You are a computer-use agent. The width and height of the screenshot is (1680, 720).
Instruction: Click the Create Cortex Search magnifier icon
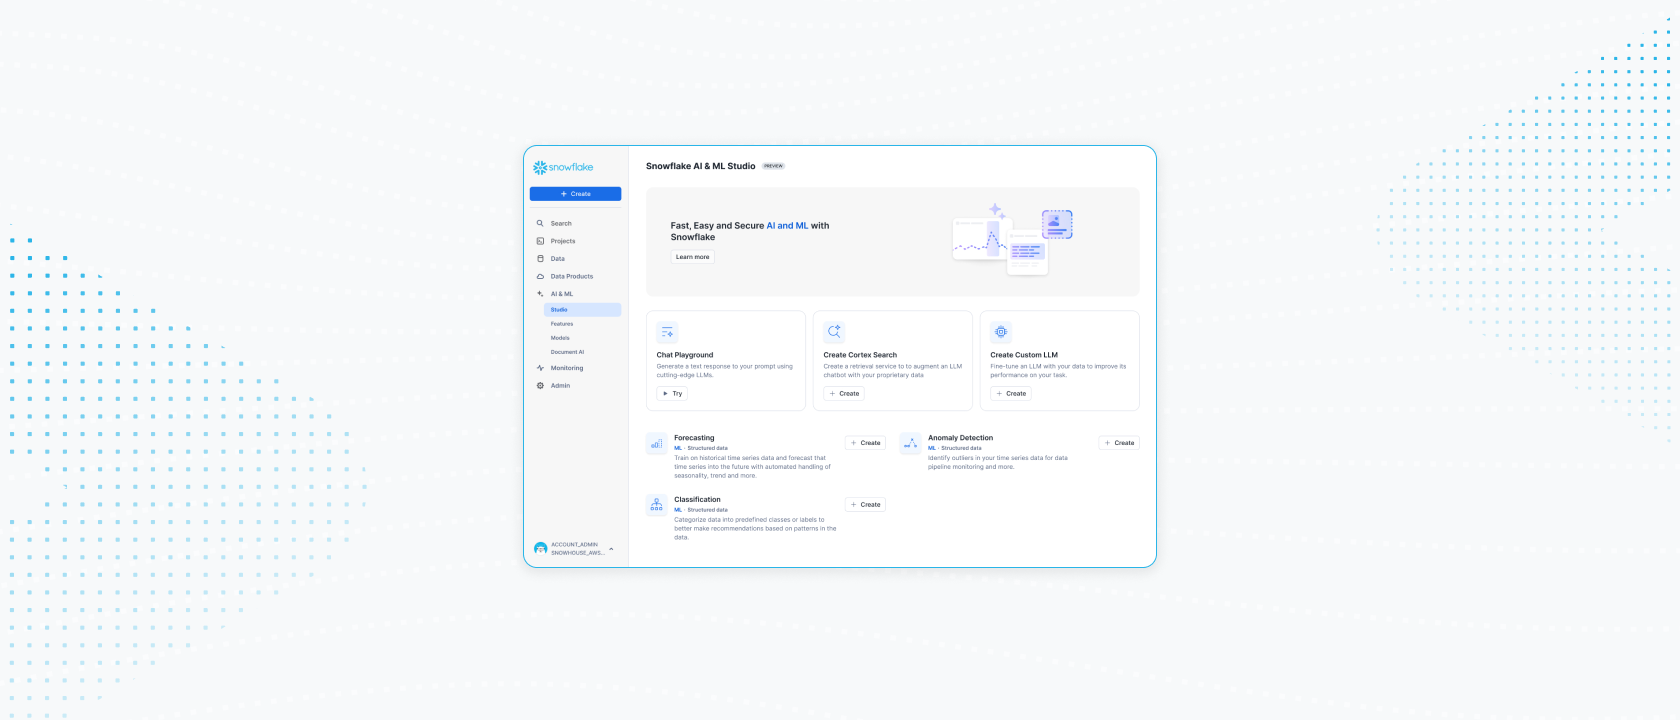coord(834,332)
